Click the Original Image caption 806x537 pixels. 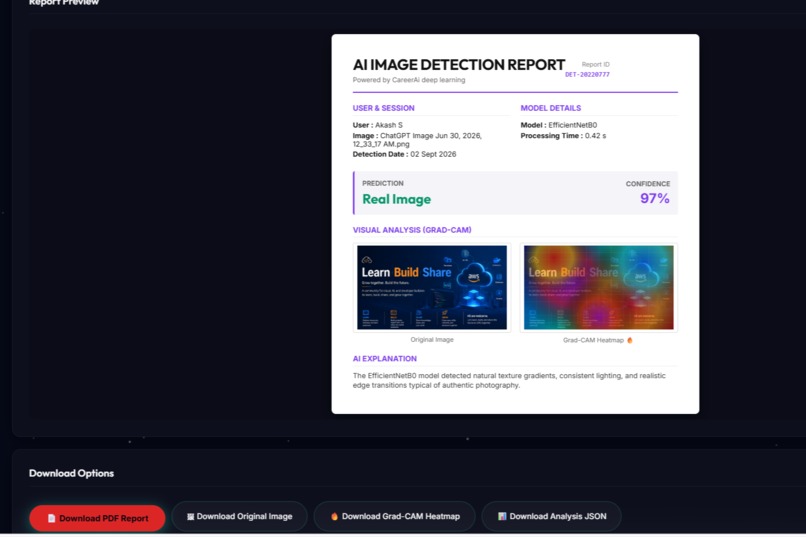(432, 340)
